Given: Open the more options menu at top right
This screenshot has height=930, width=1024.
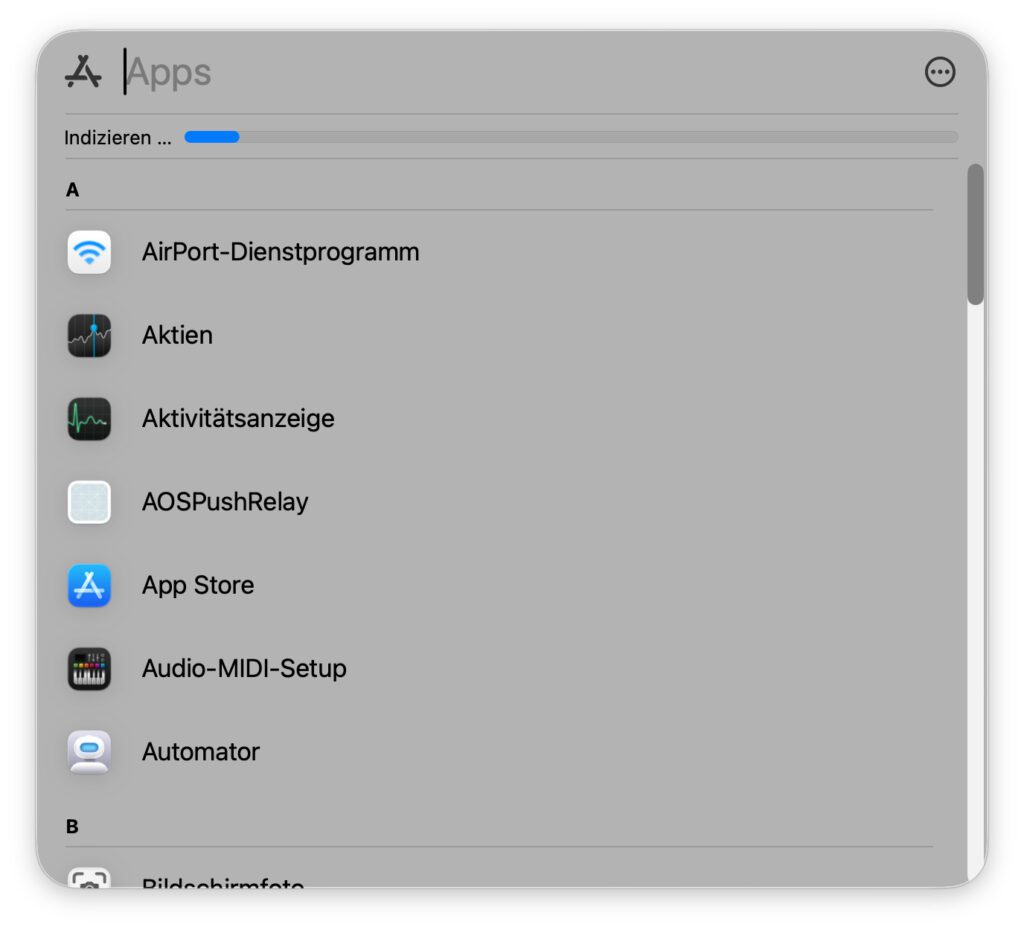Looking at the screenshot, I should (x=940, y=72).
